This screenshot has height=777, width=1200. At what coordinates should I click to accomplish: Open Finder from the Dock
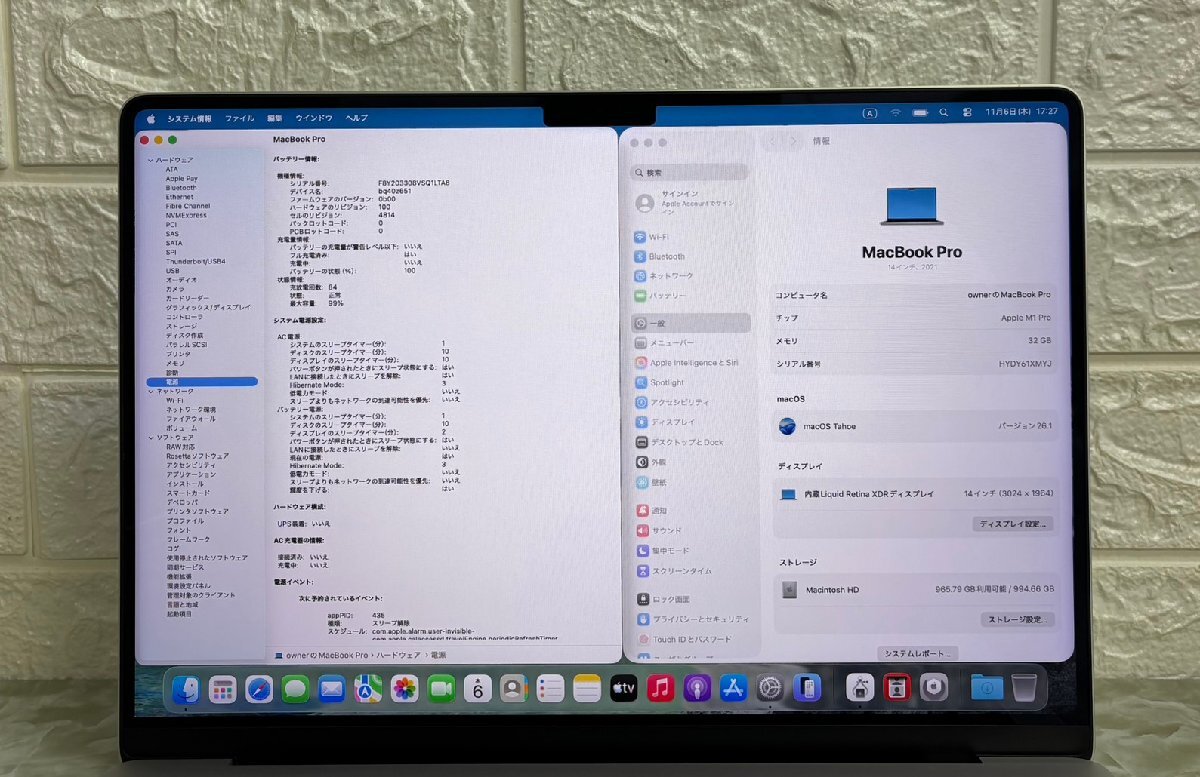(x=186, y=688)
